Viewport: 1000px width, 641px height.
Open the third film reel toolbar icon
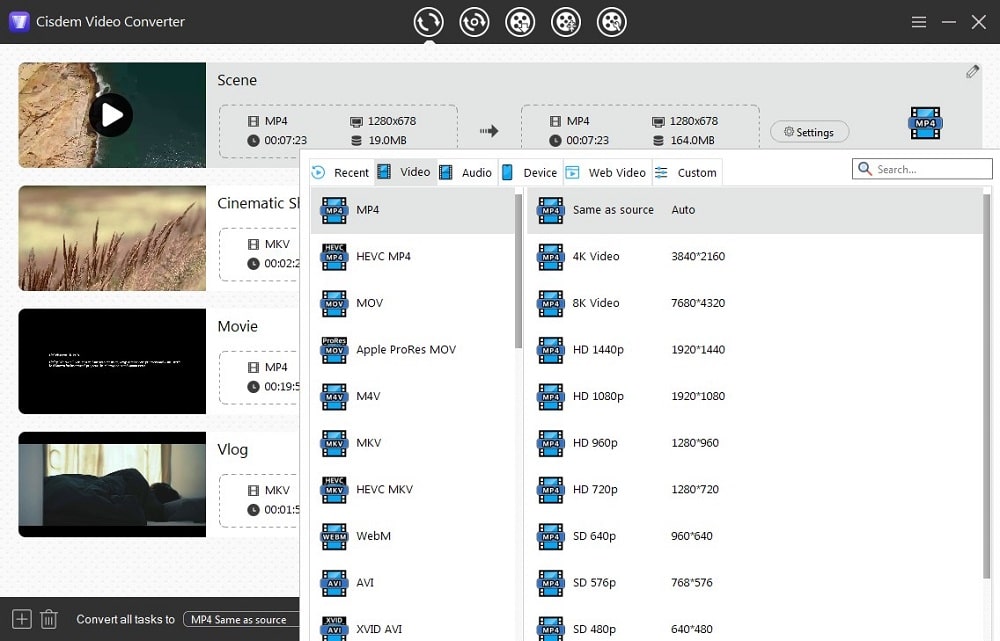(520, 21)
